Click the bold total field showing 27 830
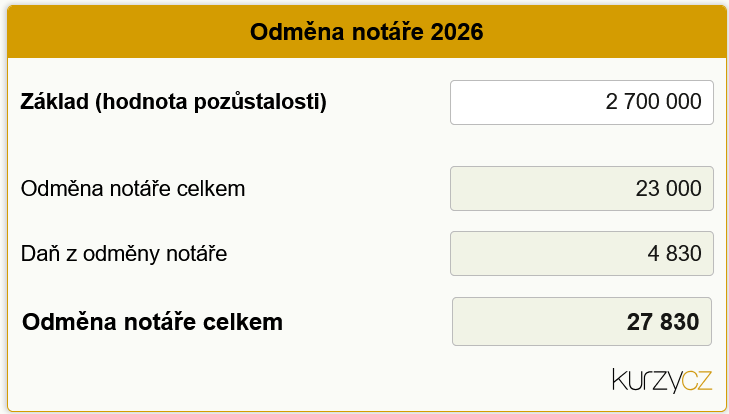Screen dimensions: 729x414 pyautogui.click(x=582, y=322)
